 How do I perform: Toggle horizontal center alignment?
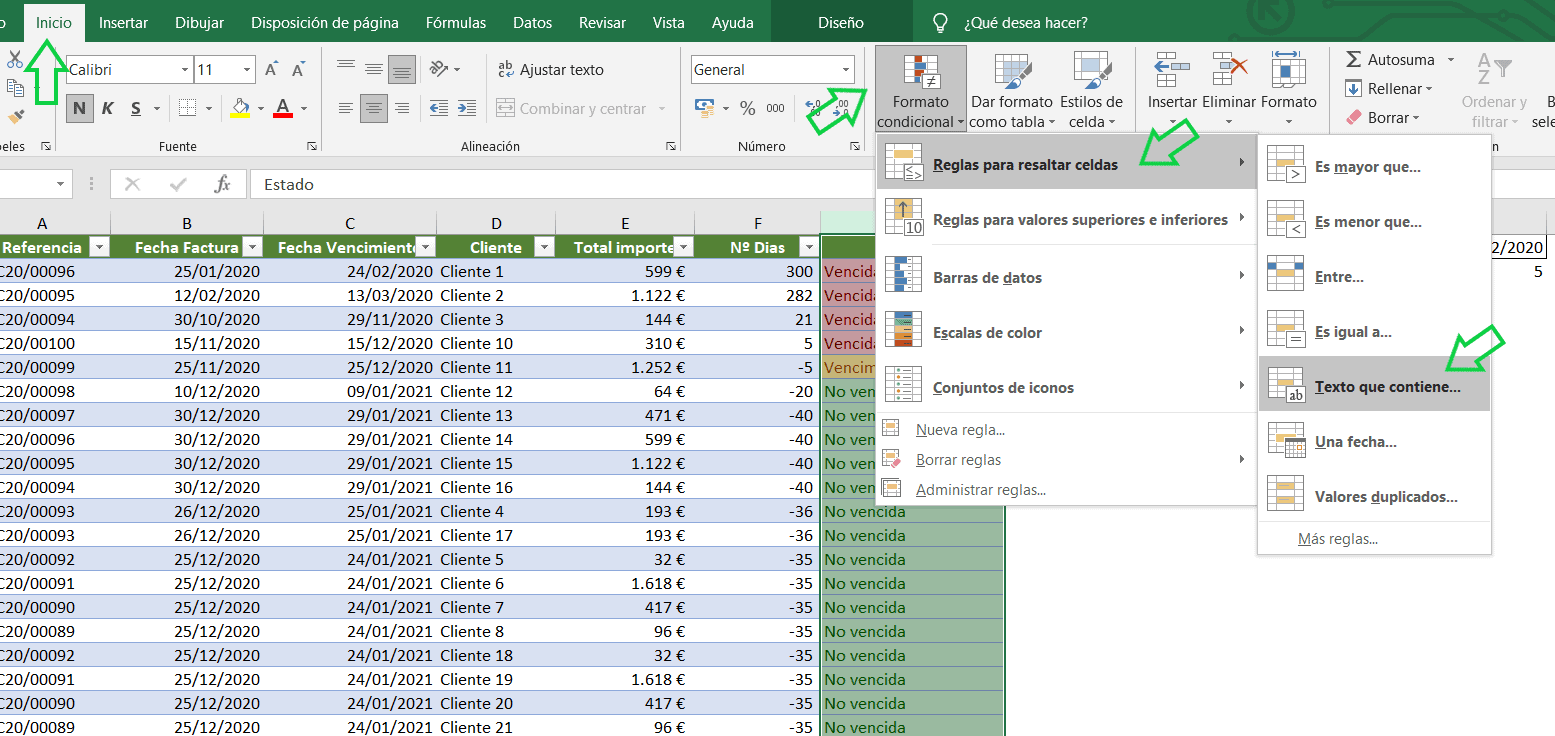click(x=374, y=108)
